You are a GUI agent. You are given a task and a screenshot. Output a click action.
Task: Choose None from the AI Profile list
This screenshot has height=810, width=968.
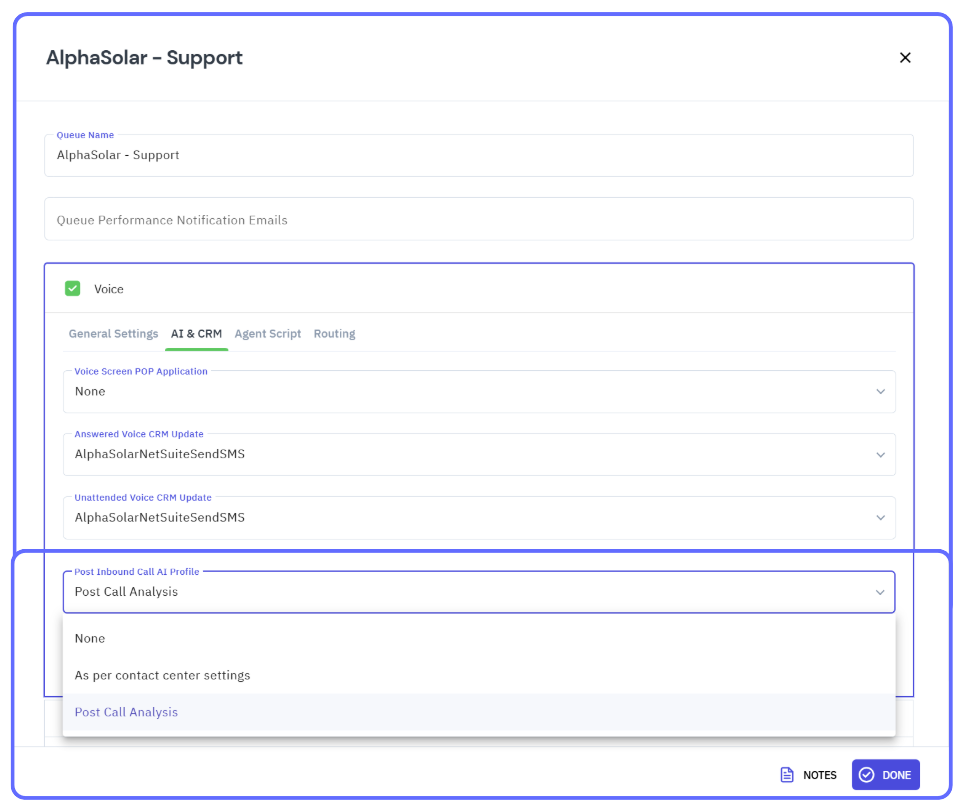(90, 638)
